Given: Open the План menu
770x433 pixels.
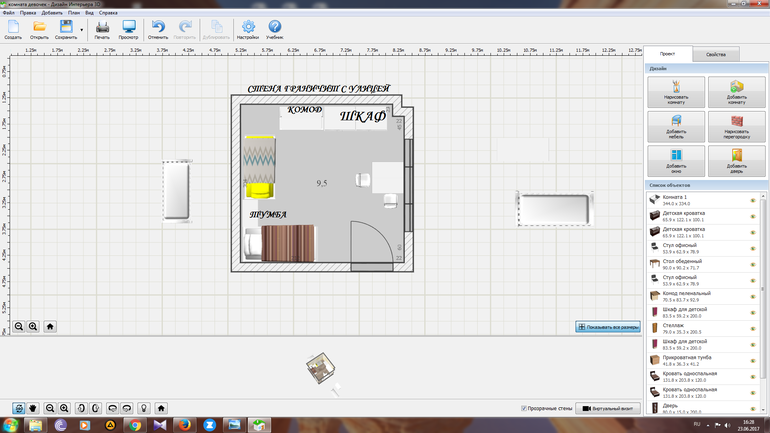Looking at the screenshot, I should point(73,13).
